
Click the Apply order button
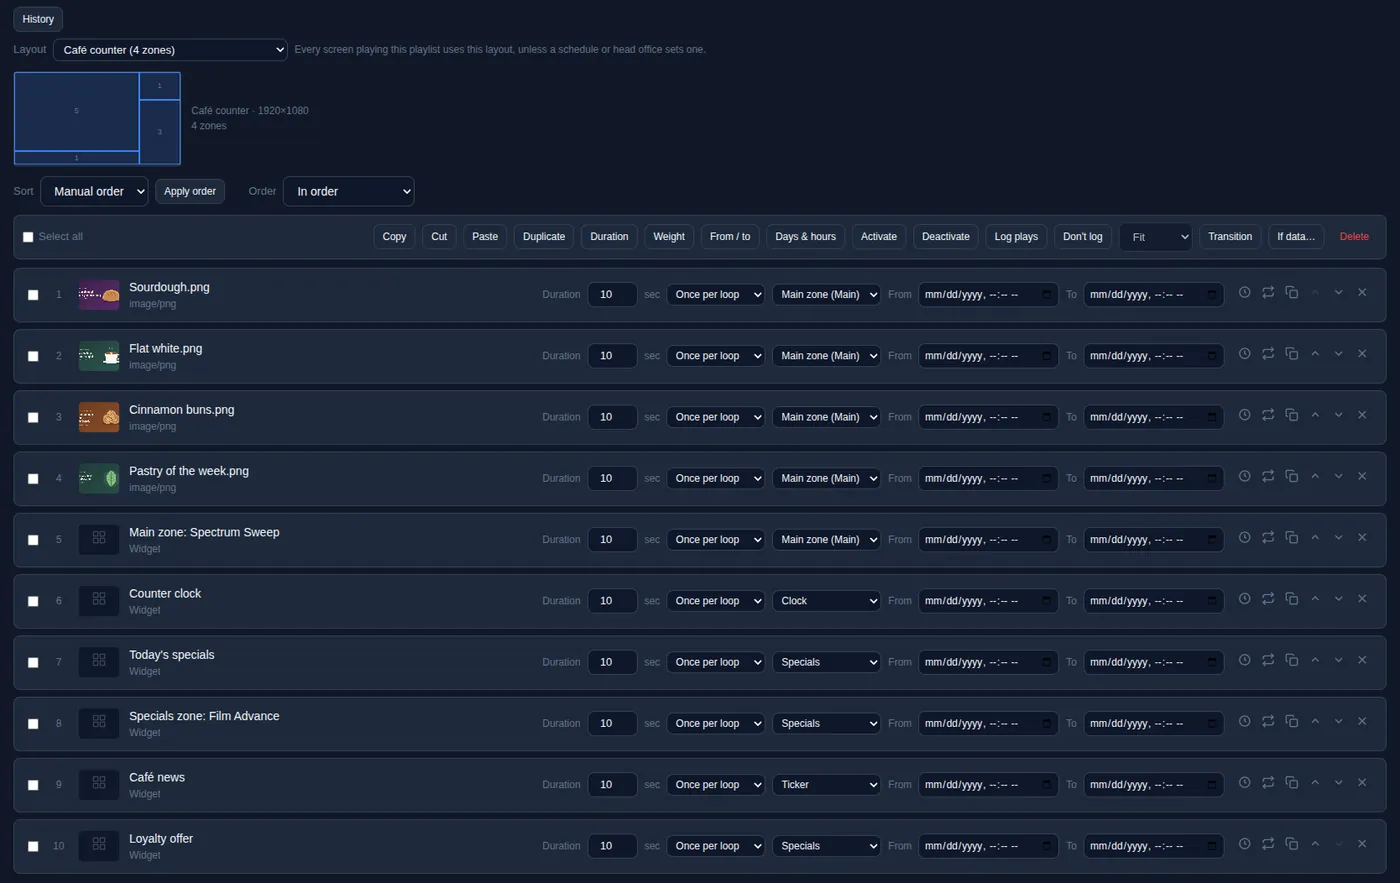point(190,191)
